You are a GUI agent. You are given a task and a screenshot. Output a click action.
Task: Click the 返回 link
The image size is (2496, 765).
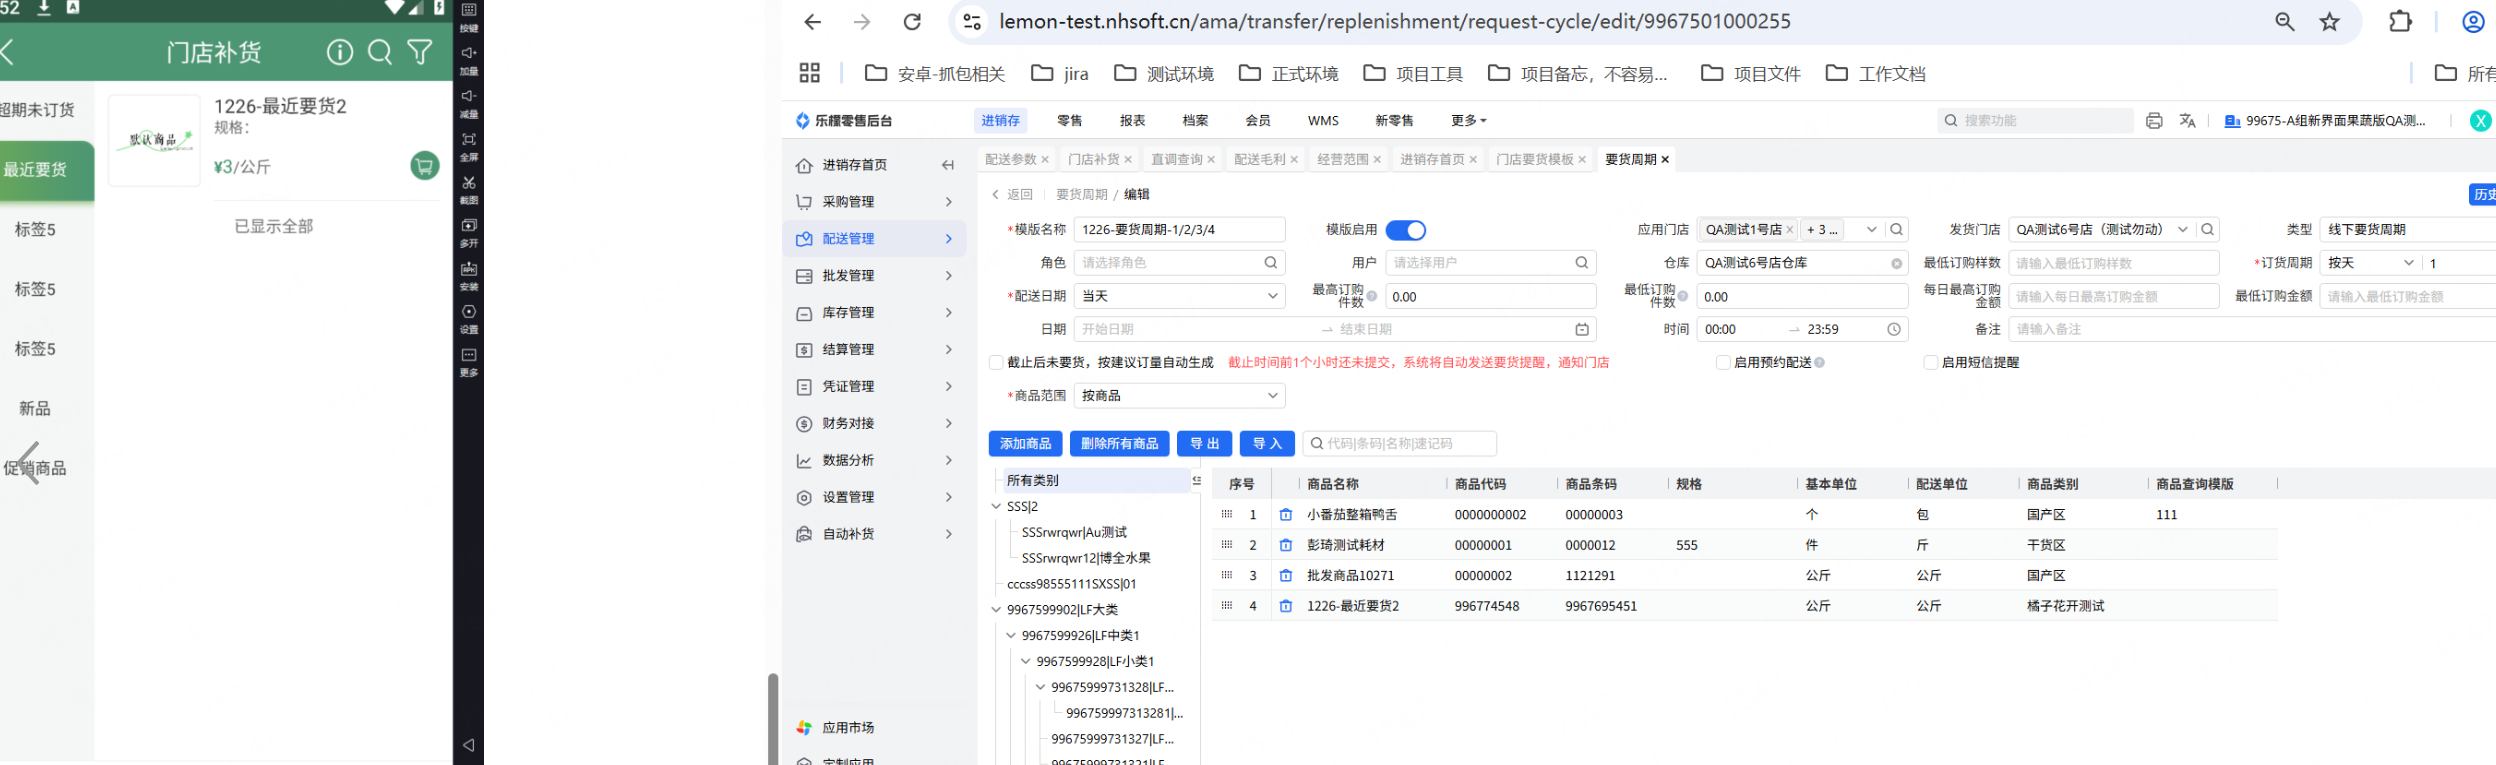[x=1012, y=194]
